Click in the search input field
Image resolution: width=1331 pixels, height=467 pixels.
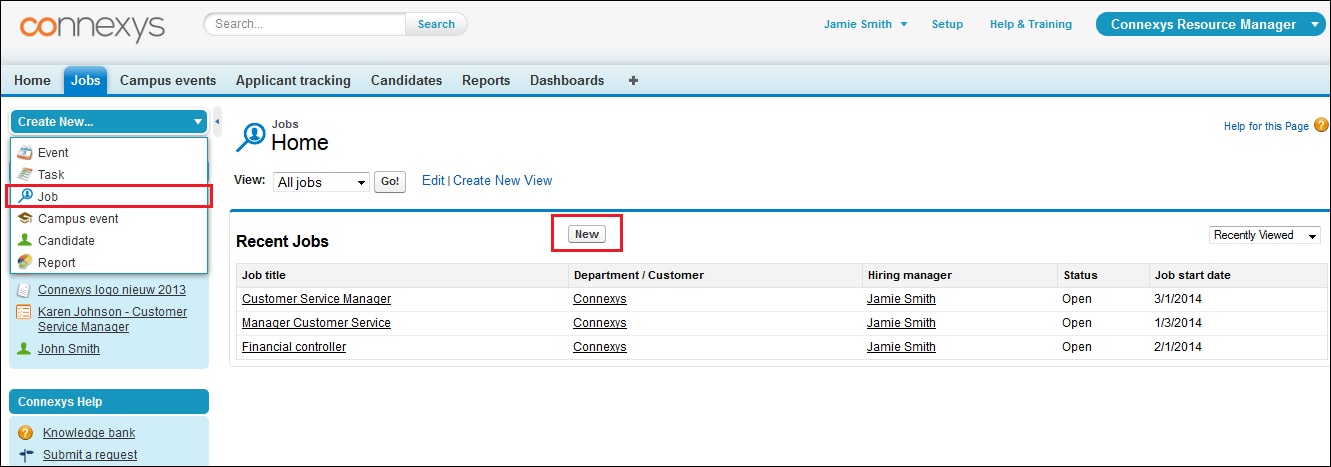(x=306, y=24)
